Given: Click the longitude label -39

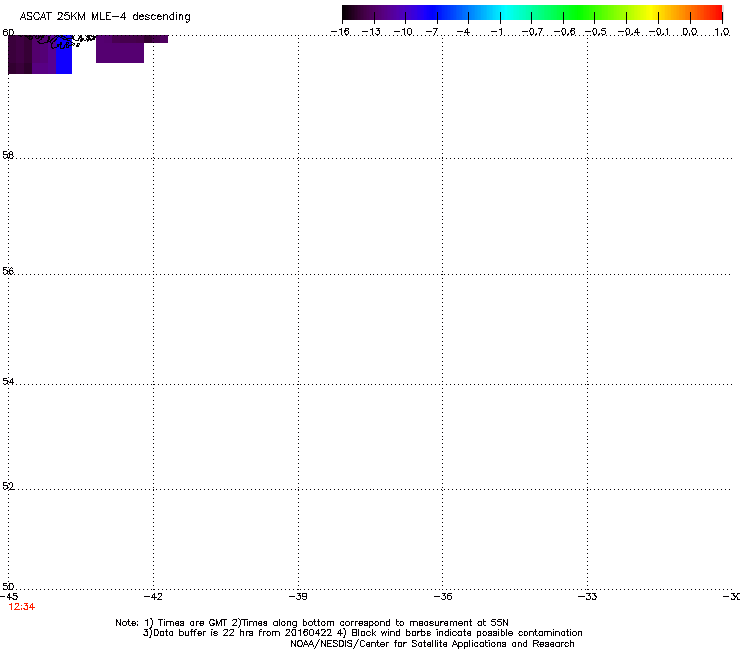Looking at the screenshot, I should point(298,597).
